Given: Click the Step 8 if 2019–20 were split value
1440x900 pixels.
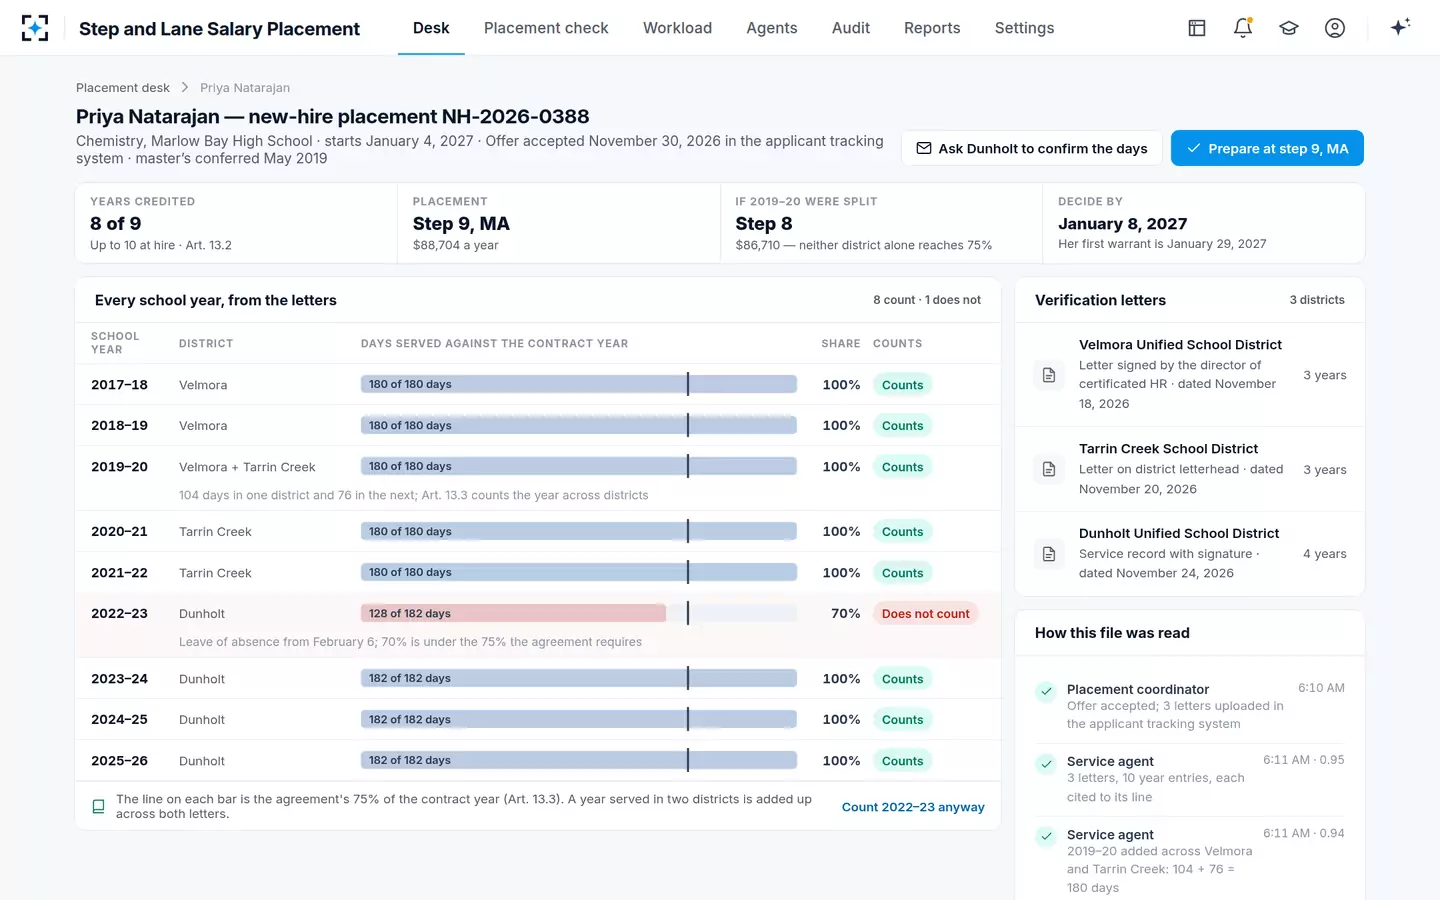Looking at the screenshot, I should (764, 224).
